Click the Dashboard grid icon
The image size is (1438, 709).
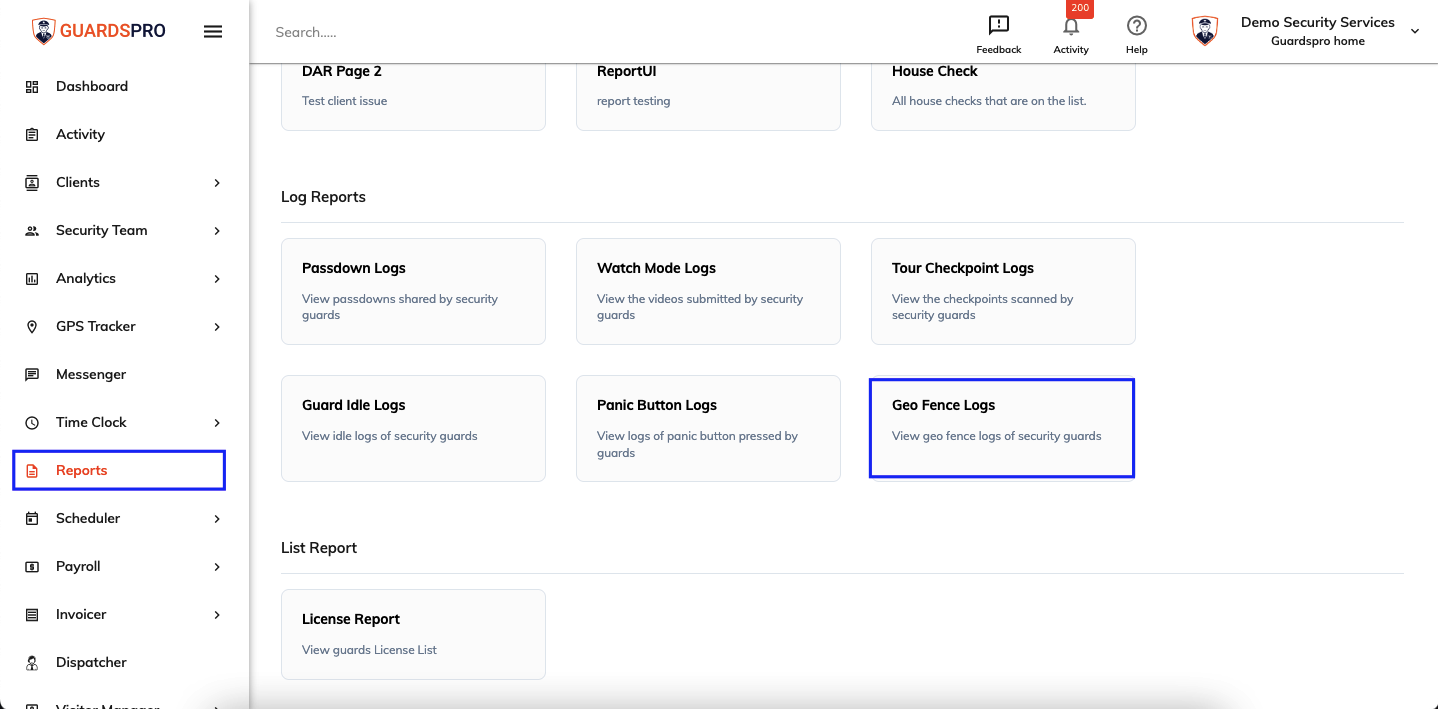click(32, 87)
